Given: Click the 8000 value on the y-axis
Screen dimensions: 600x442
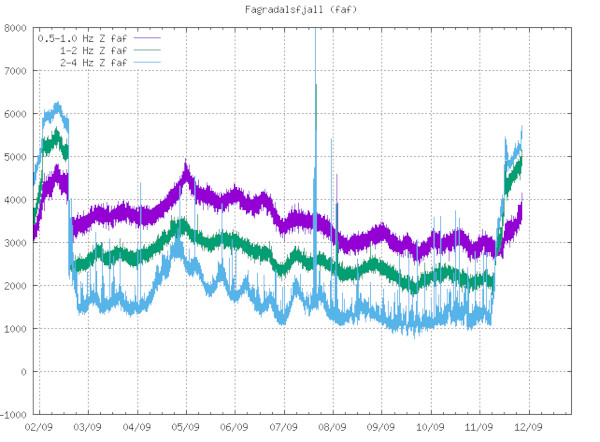Looking at the screenshot, I should tap(16, 28).
